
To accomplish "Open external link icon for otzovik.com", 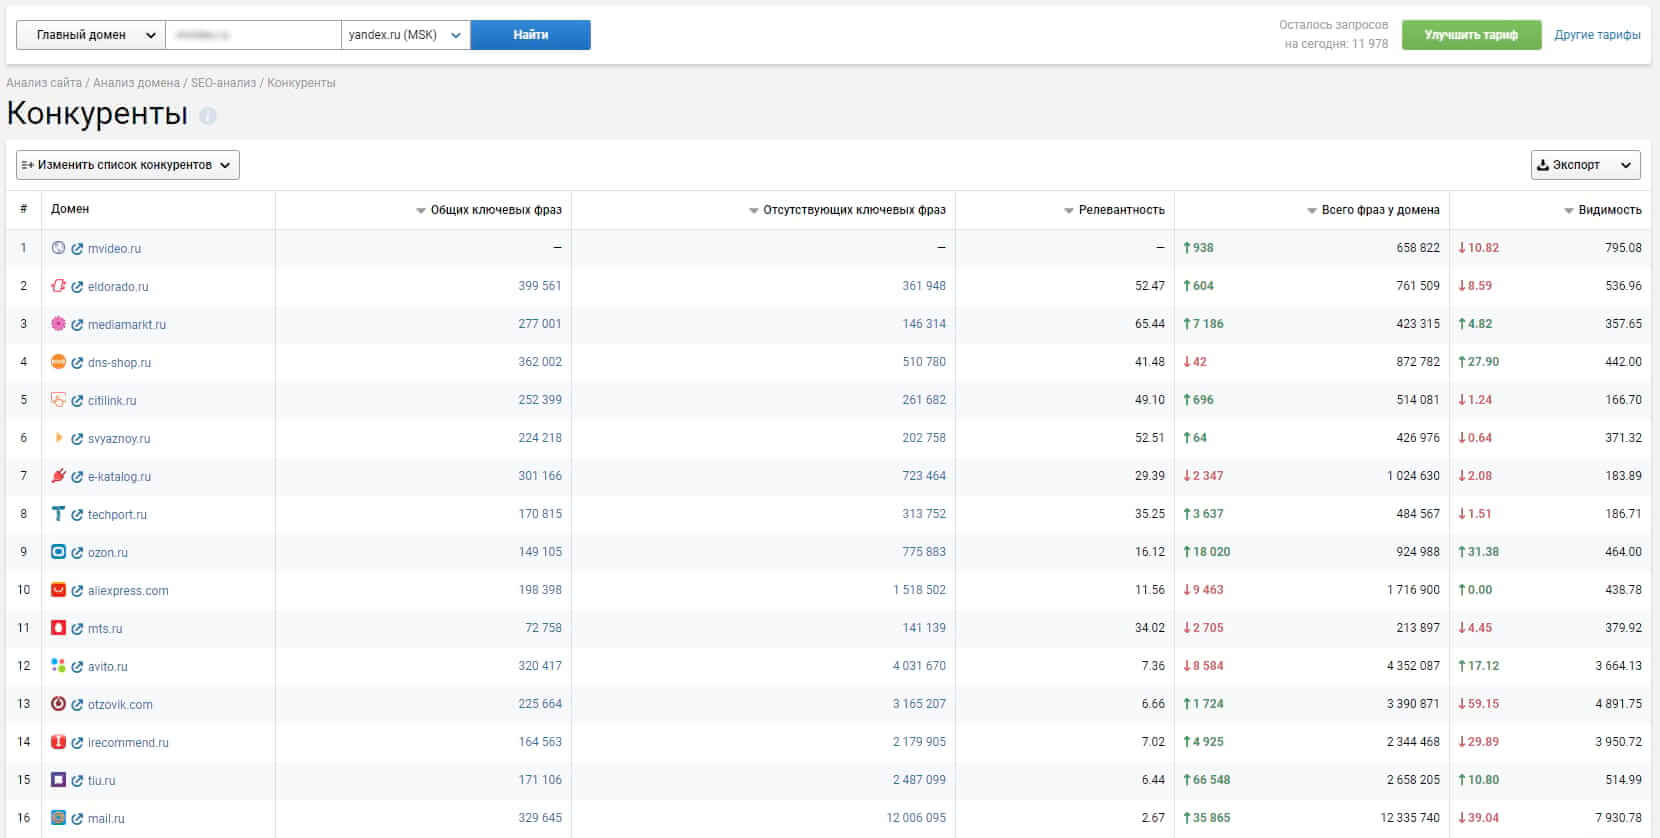I will tap(77, 705).
